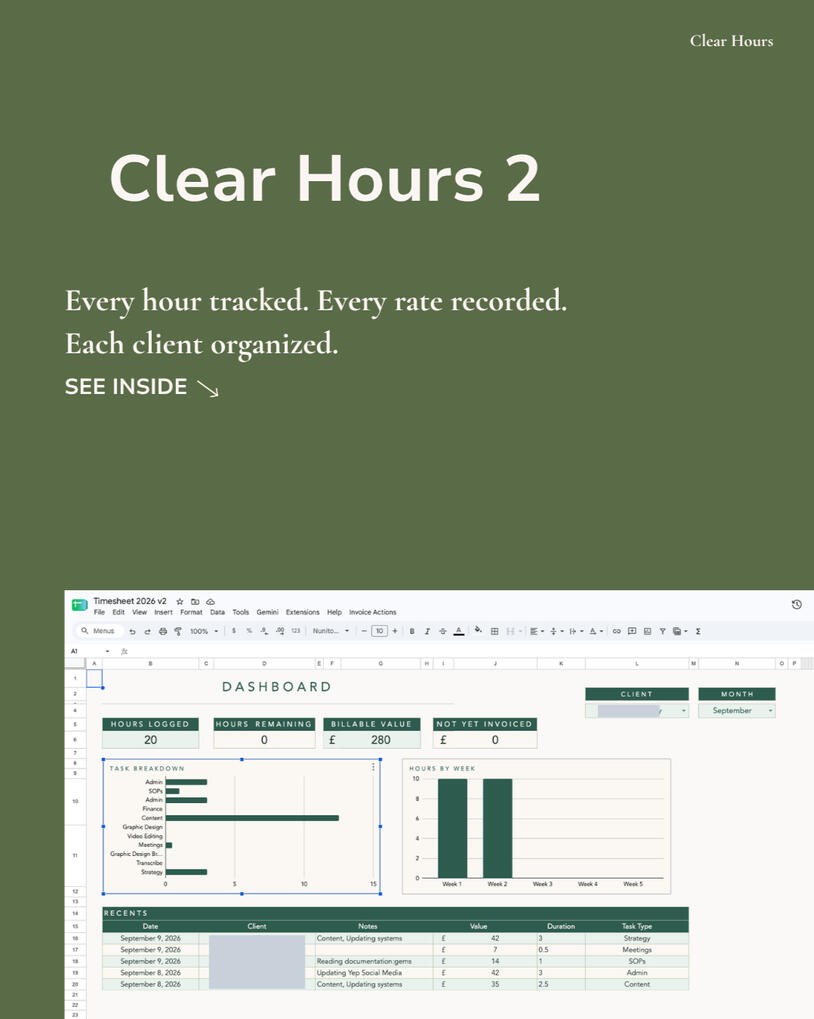Open the 100% zoom dropdown
The height and width of the screenshot is (1019, 814).
[204, 631]
